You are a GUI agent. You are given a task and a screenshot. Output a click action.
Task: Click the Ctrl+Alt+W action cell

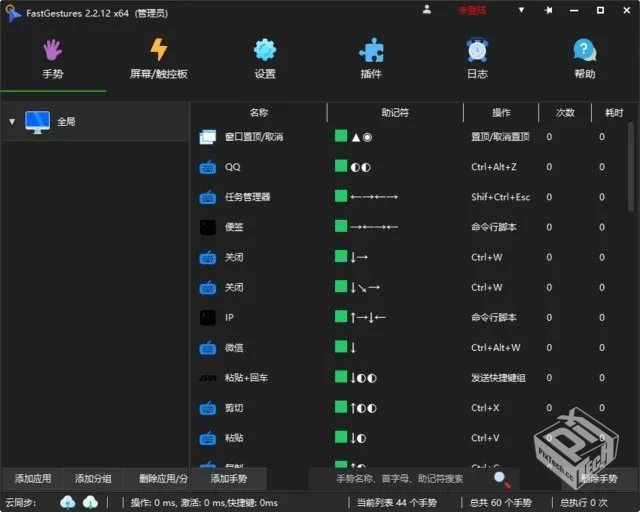click(496, 348)
